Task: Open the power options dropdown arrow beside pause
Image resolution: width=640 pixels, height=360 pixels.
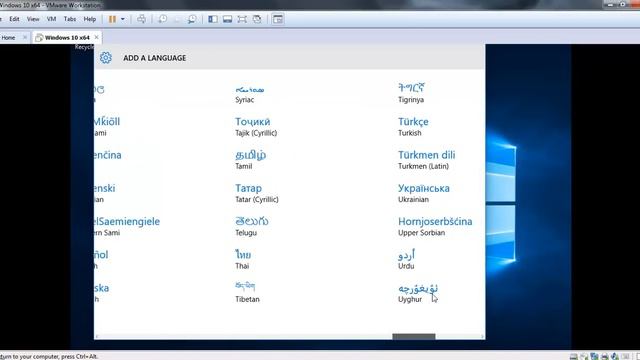Action: pos(122,19)
